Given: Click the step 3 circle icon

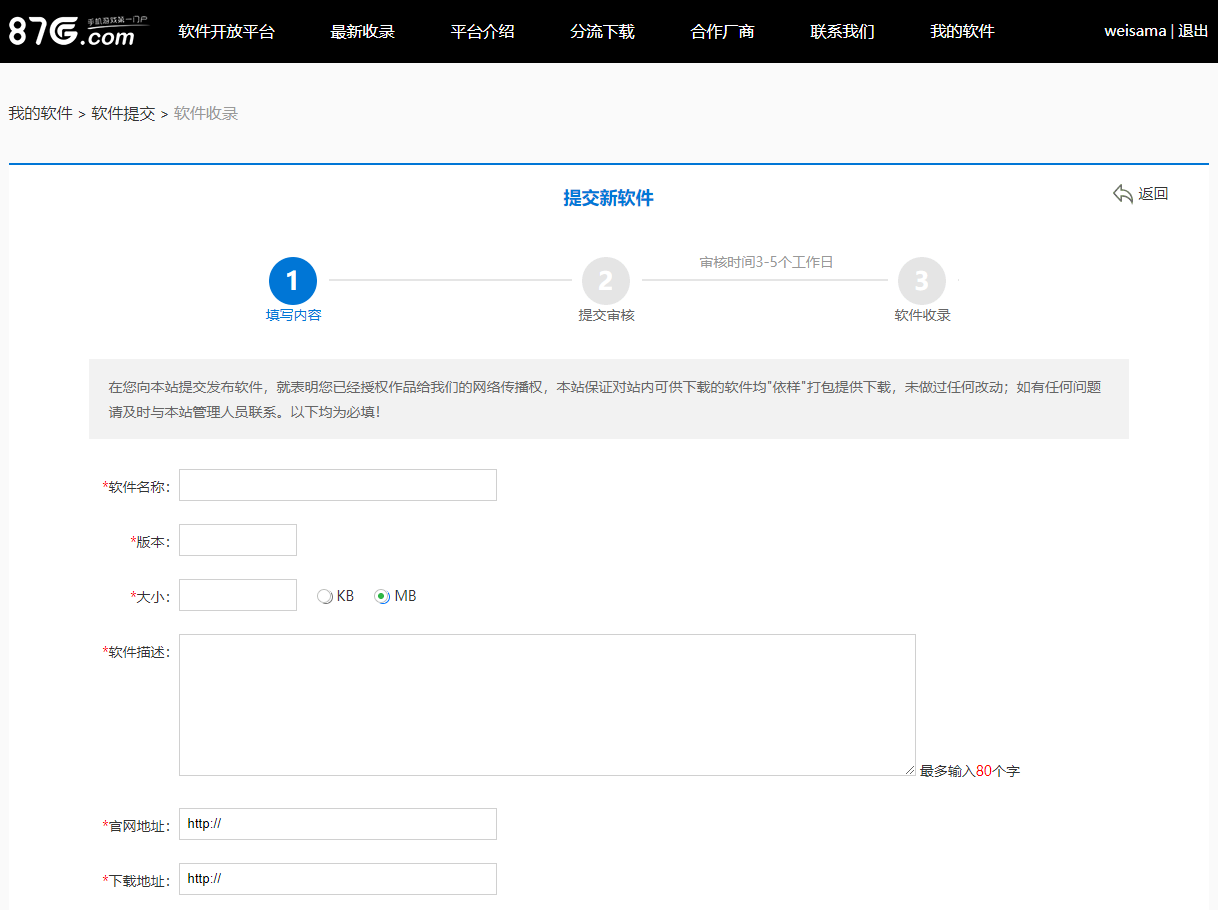Looking at the screenshot, I should (921, 281).
